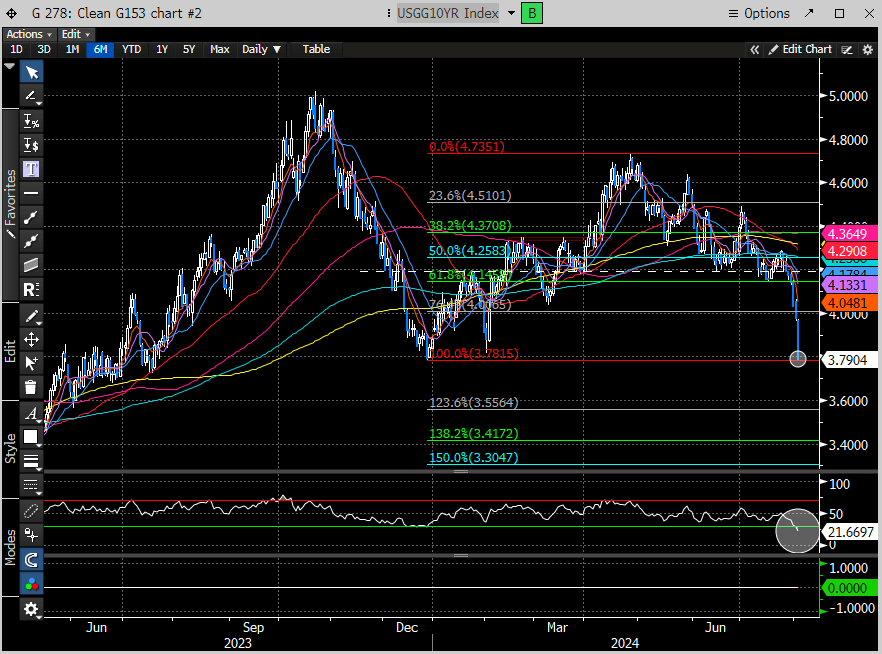Select the 5Y time range tab
This screenshot has width=882, height=654.
point(189,49)
